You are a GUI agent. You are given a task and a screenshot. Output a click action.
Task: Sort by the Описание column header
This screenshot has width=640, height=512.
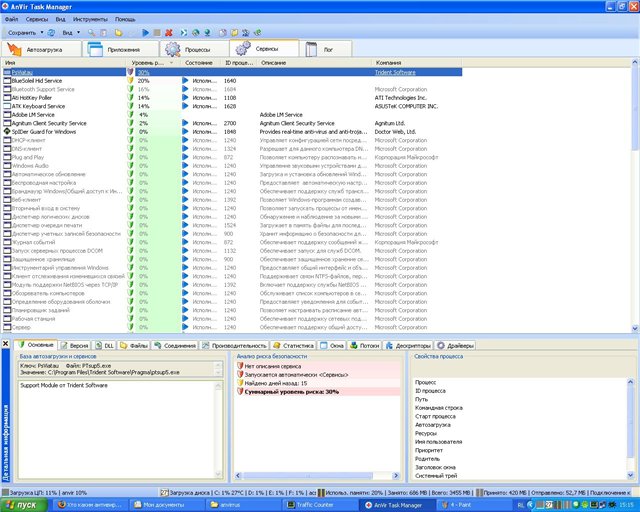(315, 63)
